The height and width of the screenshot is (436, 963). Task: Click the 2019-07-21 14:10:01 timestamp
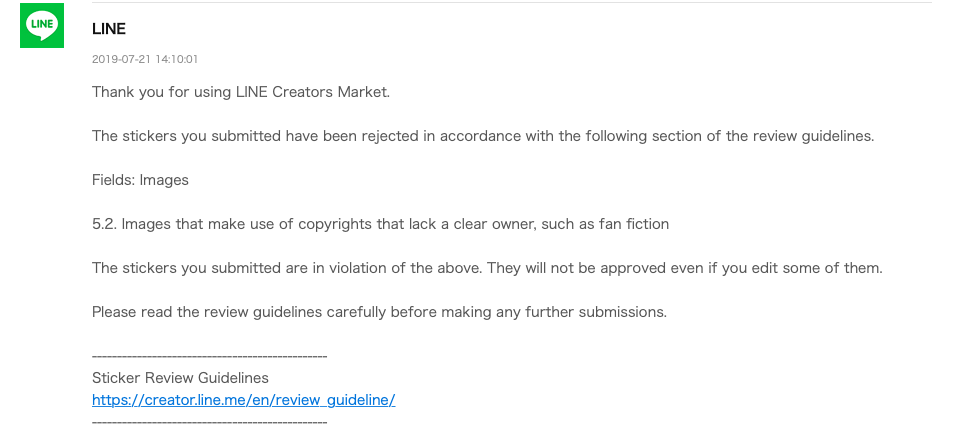pos(145,60)
